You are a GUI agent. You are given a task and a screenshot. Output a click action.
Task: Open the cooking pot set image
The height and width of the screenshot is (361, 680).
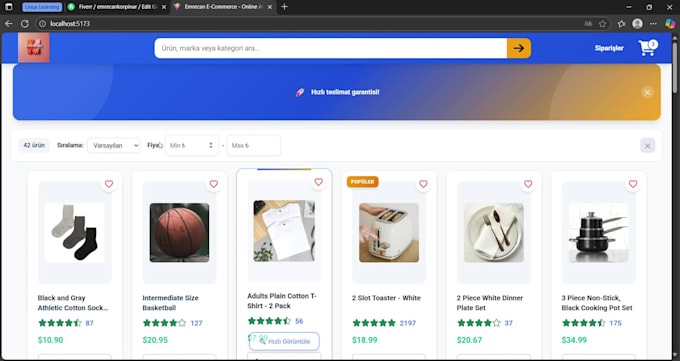598,233
